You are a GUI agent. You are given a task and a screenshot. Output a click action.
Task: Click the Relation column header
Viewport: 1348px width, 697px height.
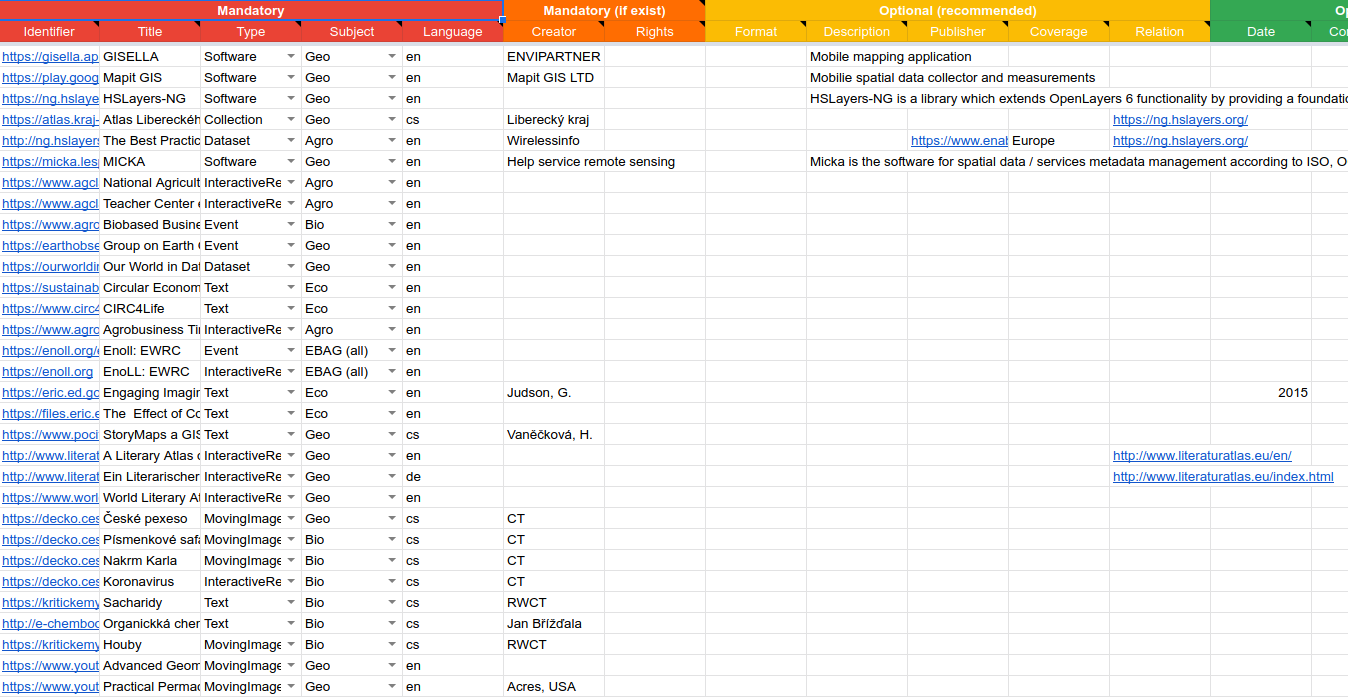1160,32
